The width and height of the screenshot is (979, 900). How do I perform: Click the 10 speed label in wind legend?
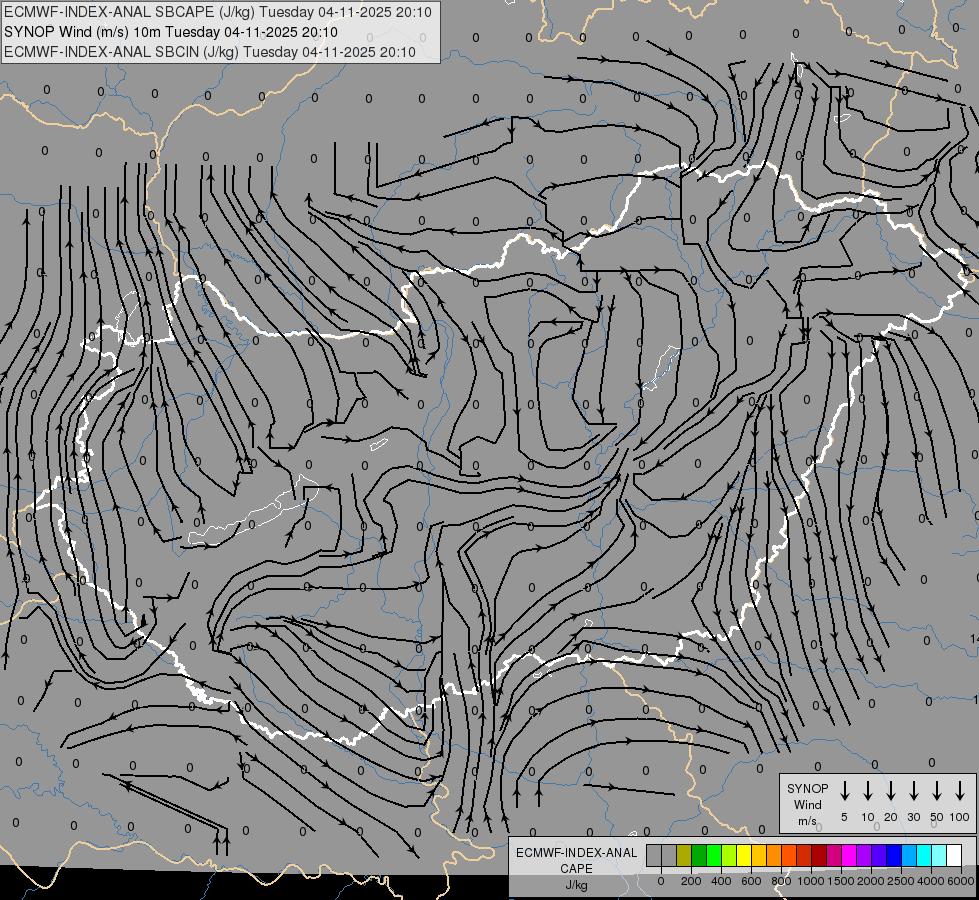(x=868, y=817)
